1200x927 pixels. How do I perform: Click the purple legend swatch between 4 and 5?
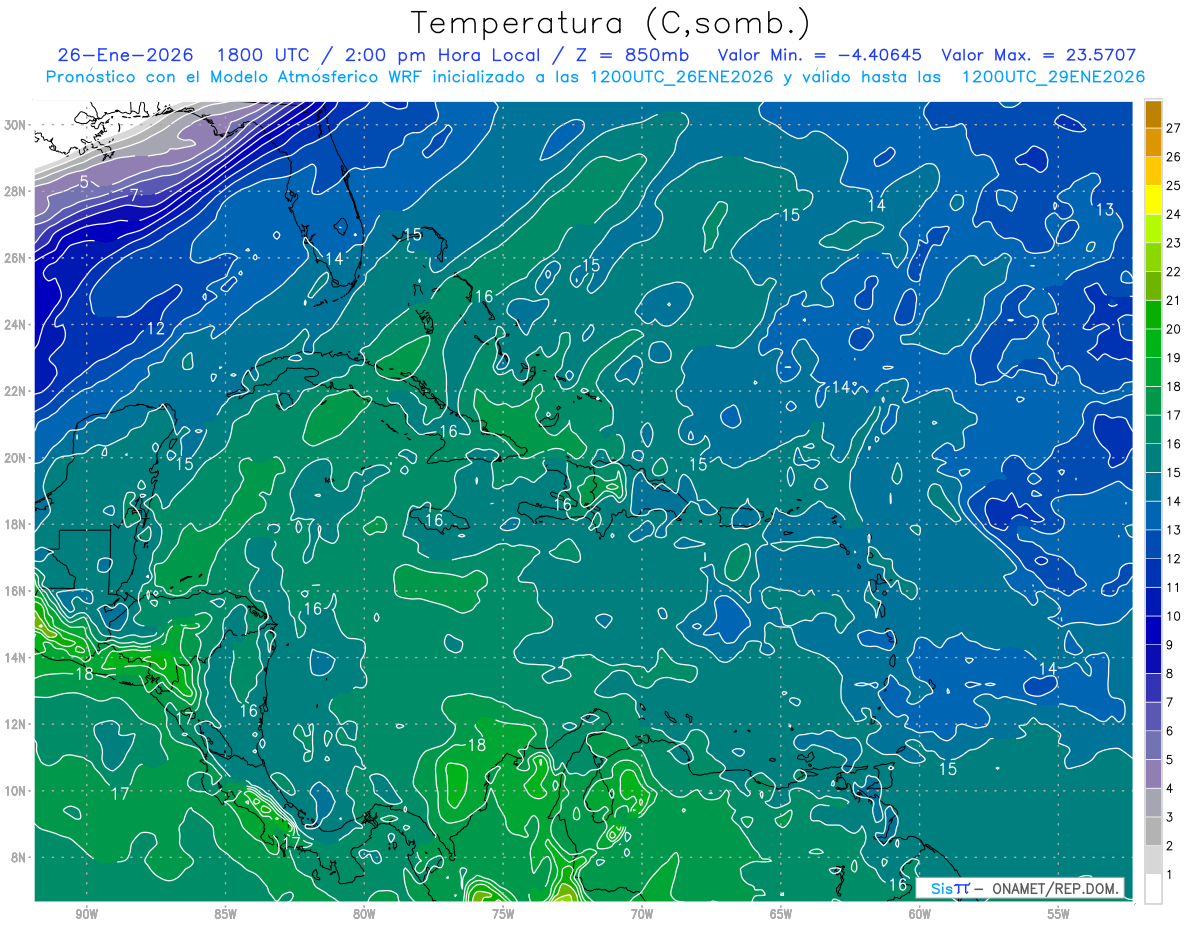click(x=1153, y=773)
